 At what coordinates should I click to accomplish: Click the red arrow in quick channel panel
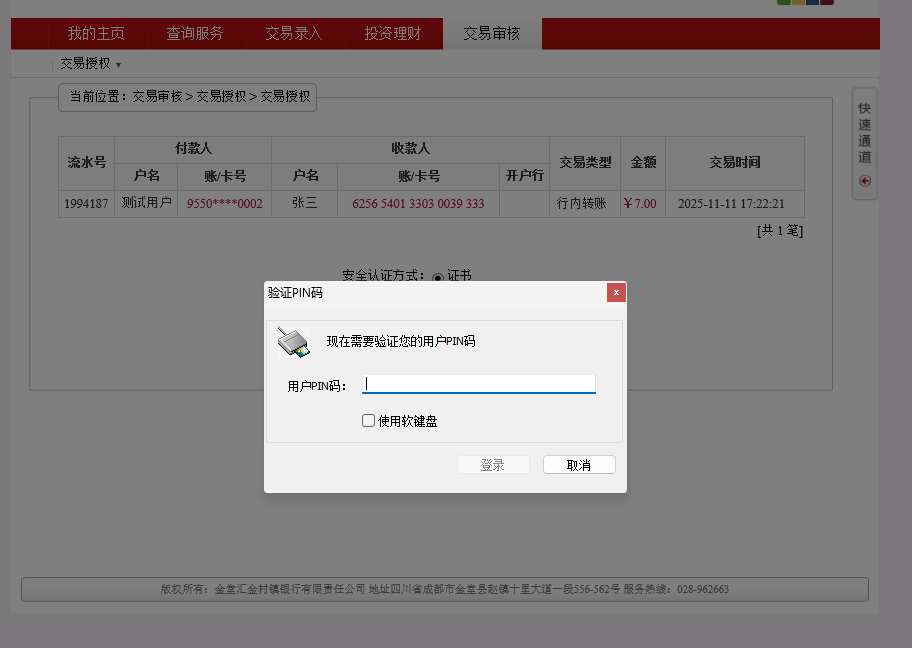865,181
